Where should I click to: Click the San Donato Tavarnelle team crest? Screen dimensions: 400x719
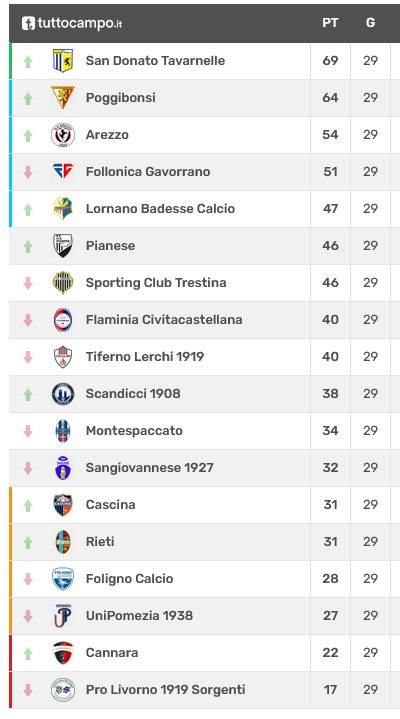(63, 61)
